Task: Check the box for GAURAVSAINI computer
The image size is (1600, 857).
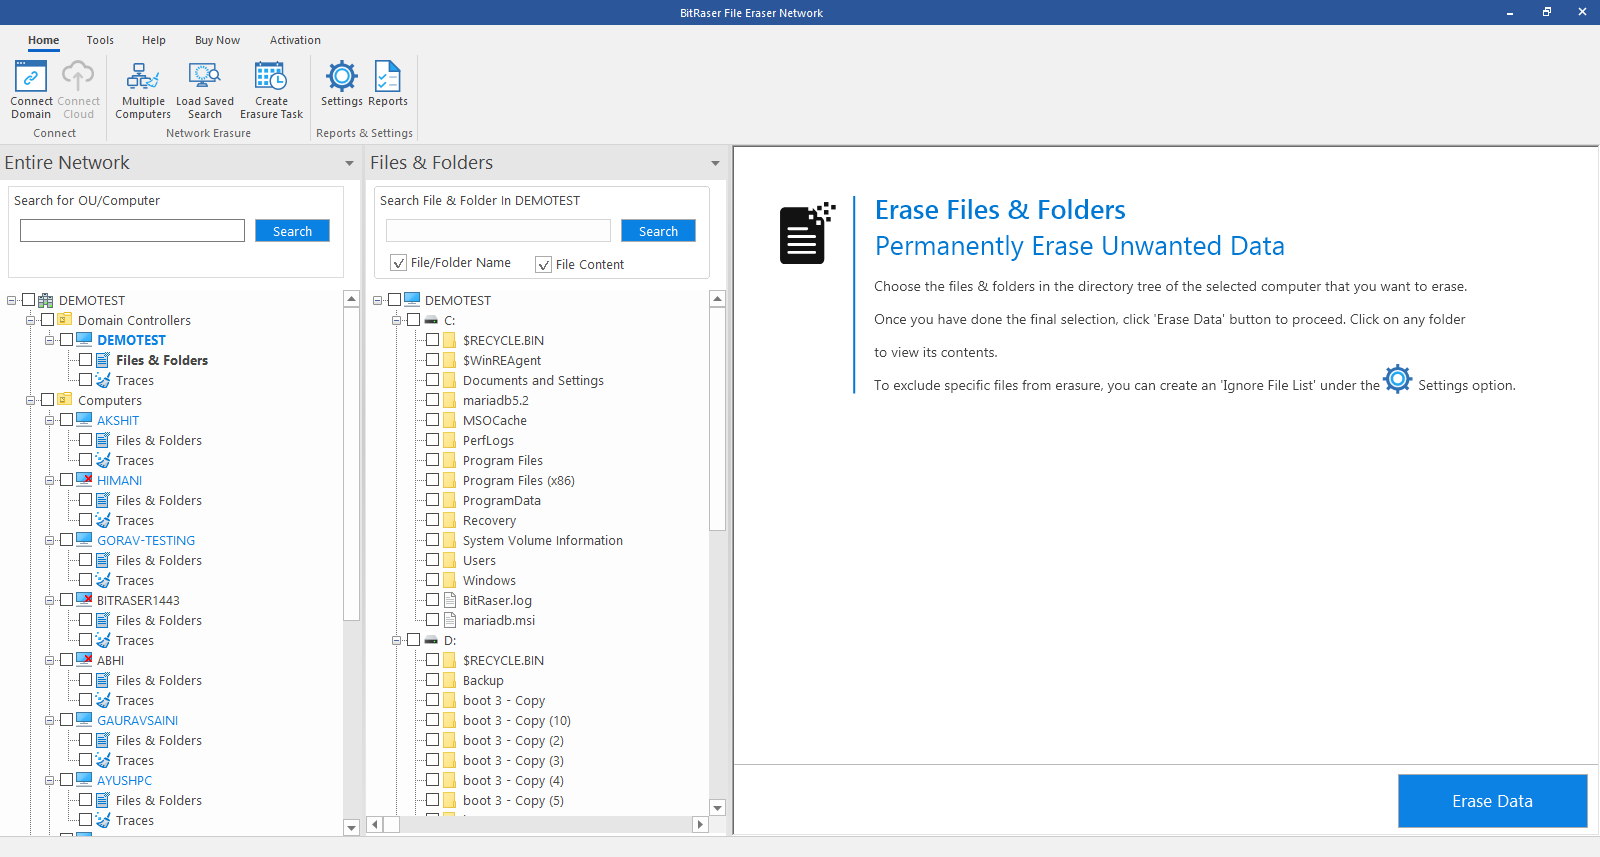Action: [x=67, y=720]
